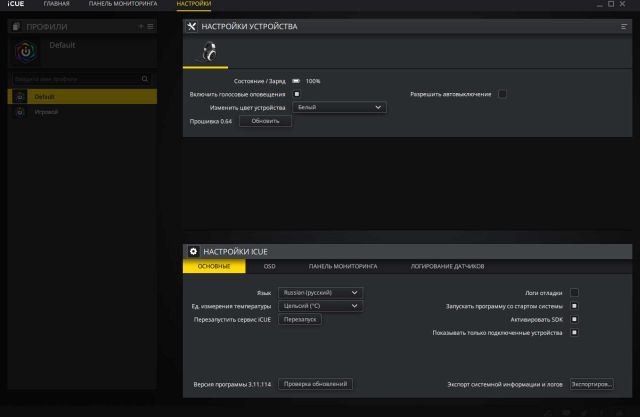This screenshot has height=417, width=640.
Task: Open the device settings panel menu icon
Action: (x=623, y=26)
